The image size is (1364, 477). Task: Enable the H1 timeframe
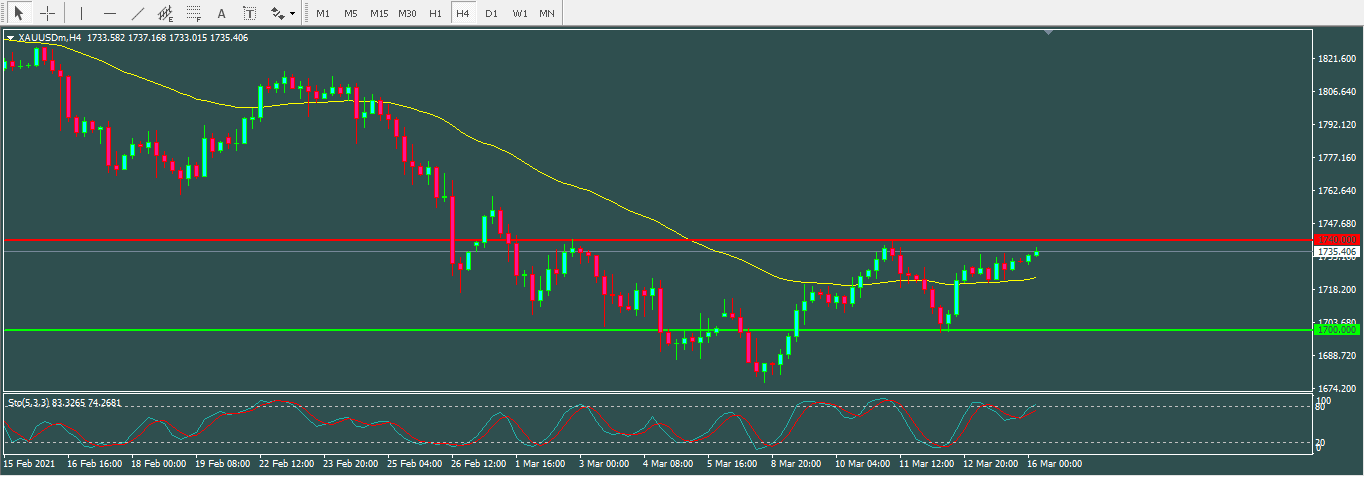click(x=435, y=14)
